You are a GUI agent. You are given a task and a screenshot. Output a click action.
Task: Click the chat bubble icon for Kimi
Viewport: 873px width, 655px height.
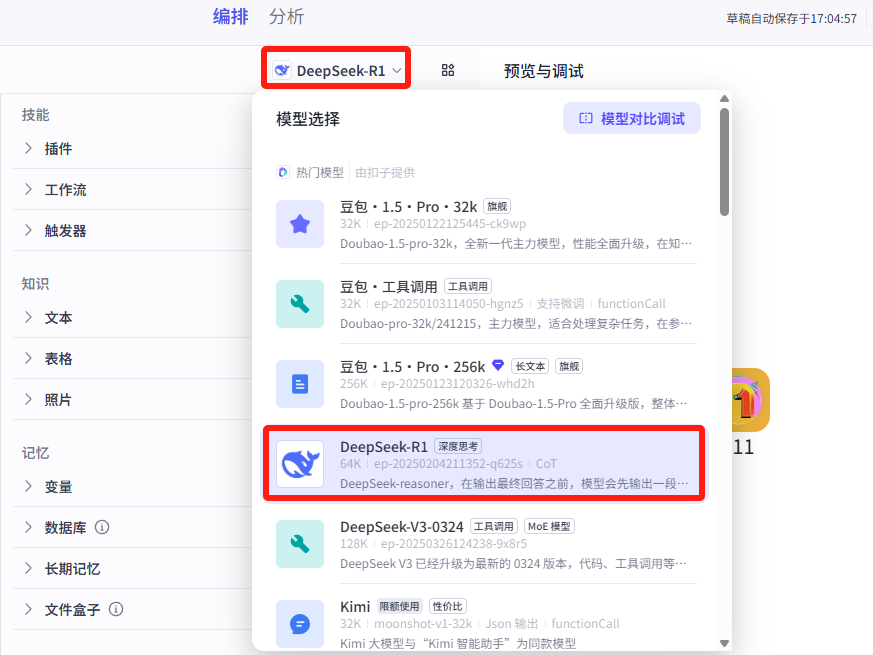click(x=300, y=624)
